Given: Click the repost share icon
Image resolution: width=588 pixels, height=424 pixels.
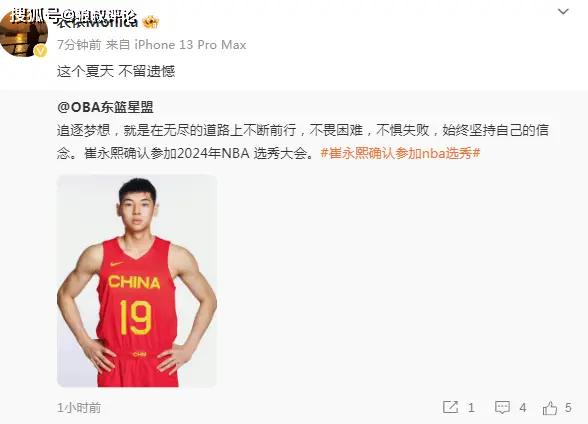Looking at the screenshot, I should tap(450, 407).
